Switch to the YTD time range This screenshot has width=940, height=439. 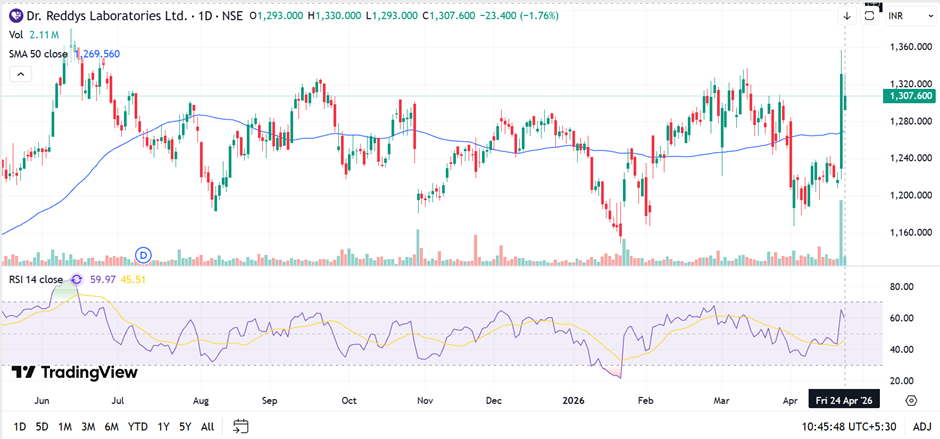[x=138, y=426]
